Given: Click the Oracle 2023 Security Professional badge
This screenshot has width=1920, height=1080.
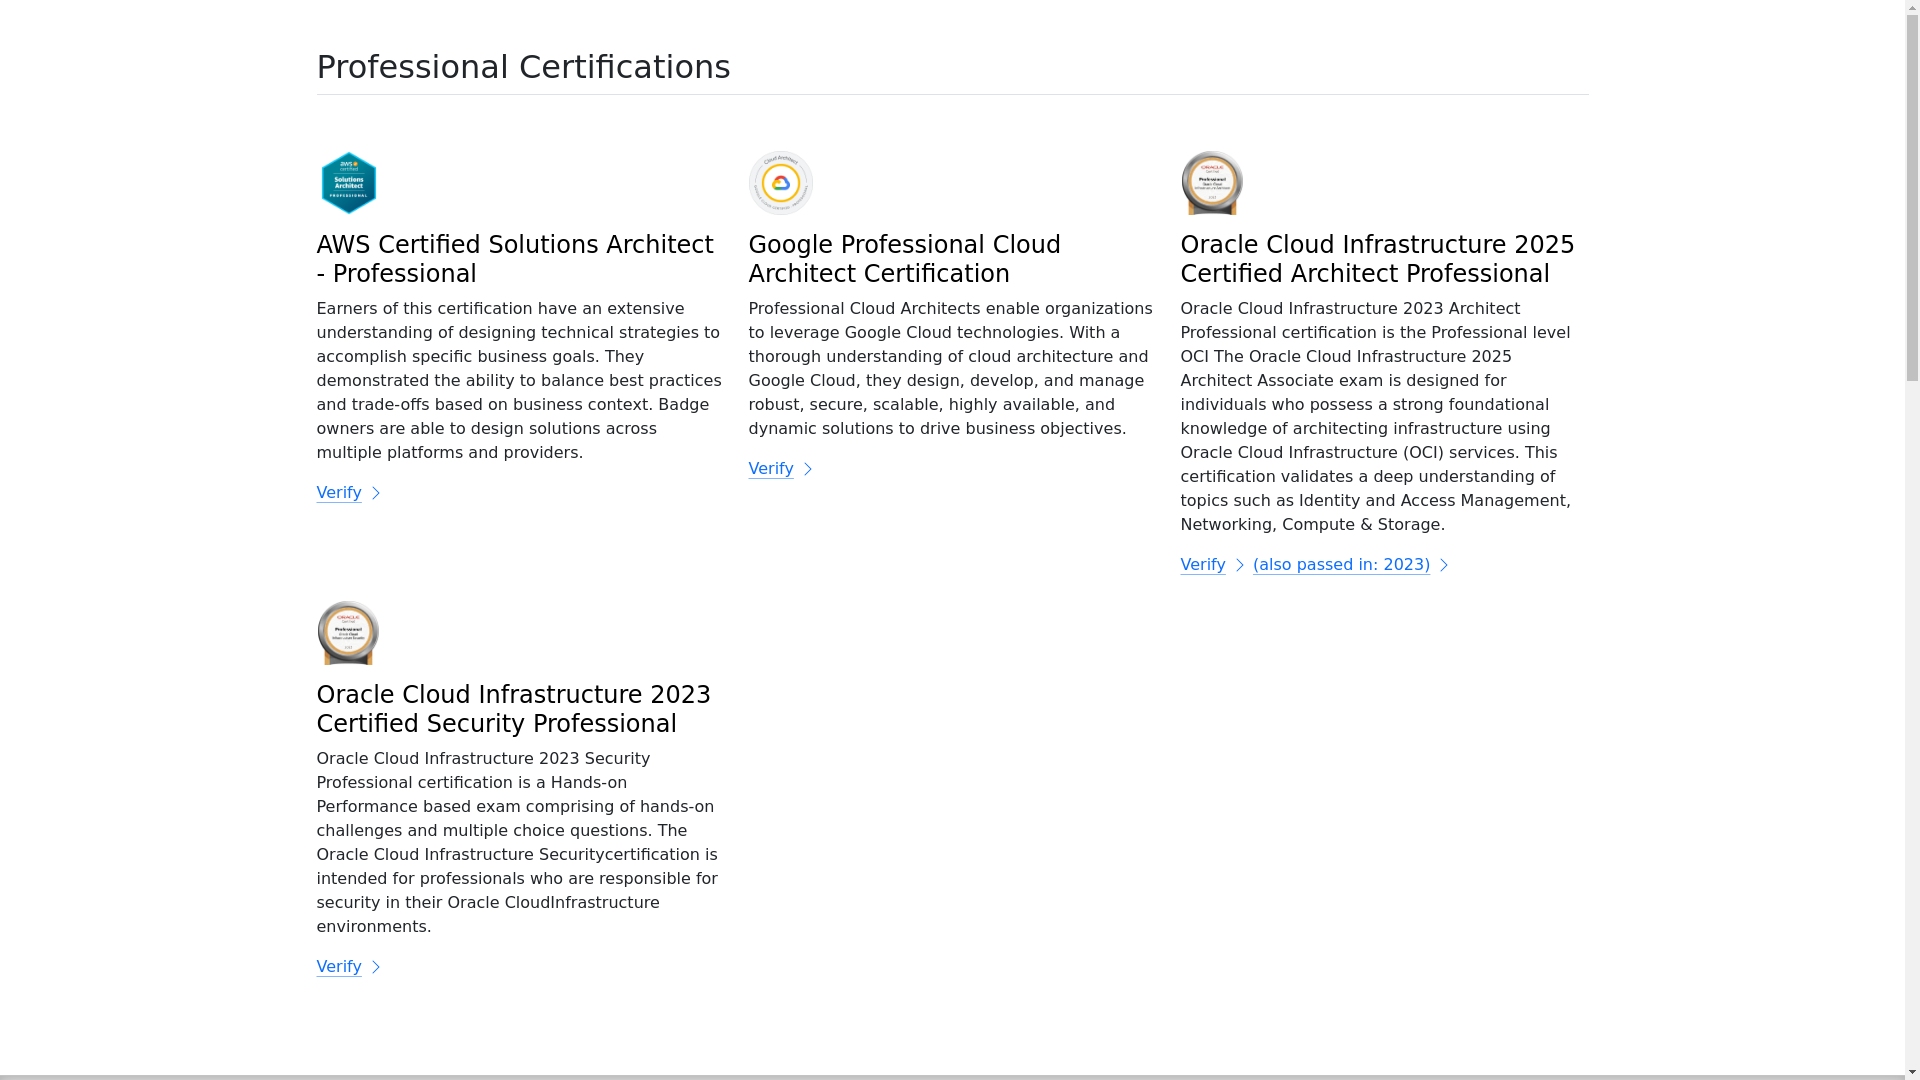Looking at the screenshot, I should tap(348, 633).
